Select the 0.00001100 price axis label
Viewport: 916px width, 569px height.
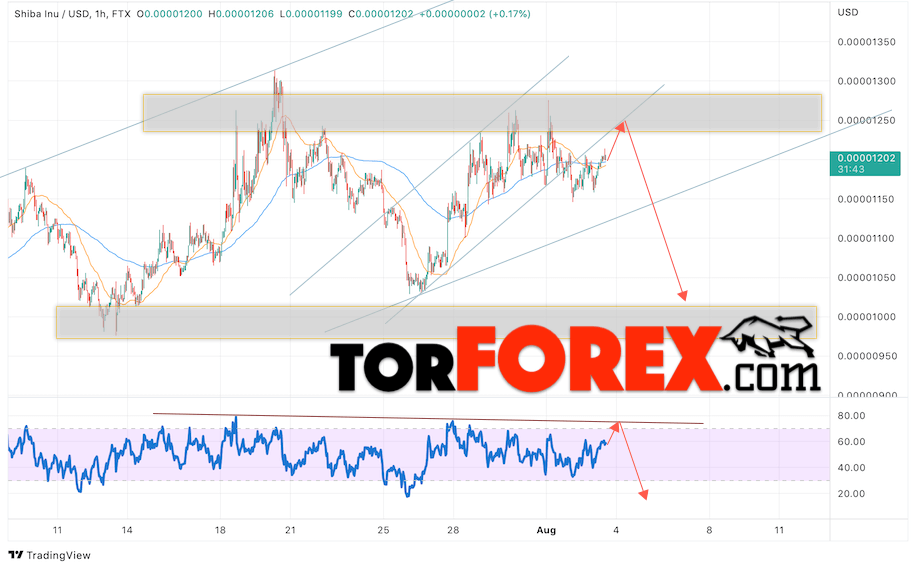coord(866,238)
